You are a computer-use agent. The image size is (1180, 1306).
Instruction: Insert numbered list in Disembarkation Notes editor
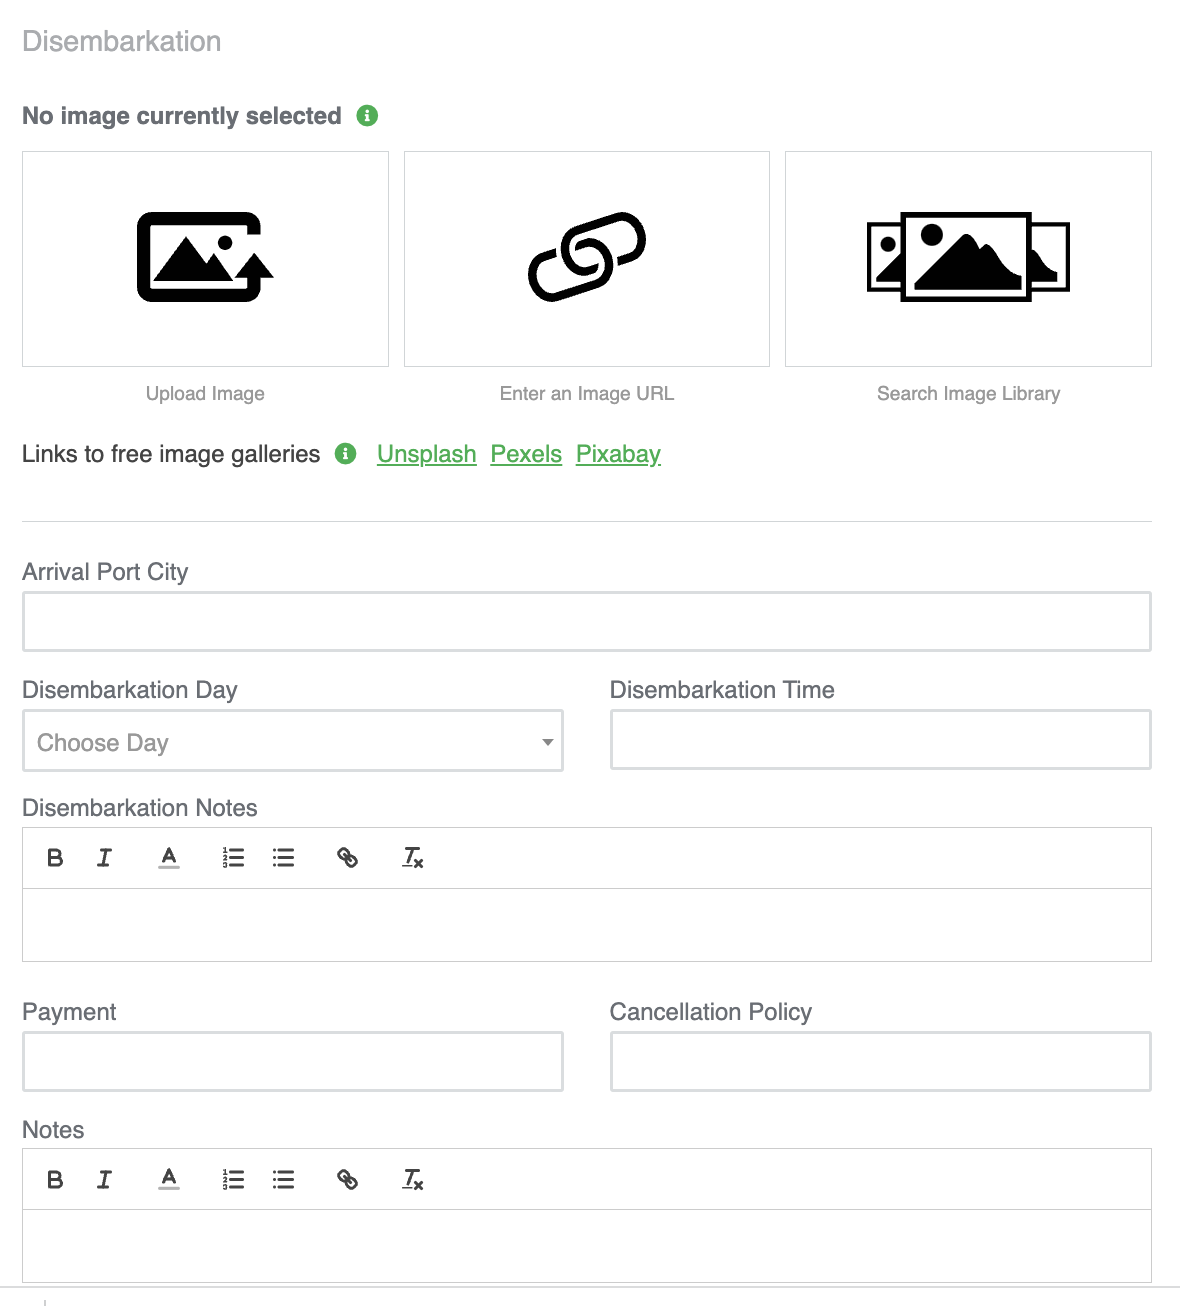coord(233,858)
